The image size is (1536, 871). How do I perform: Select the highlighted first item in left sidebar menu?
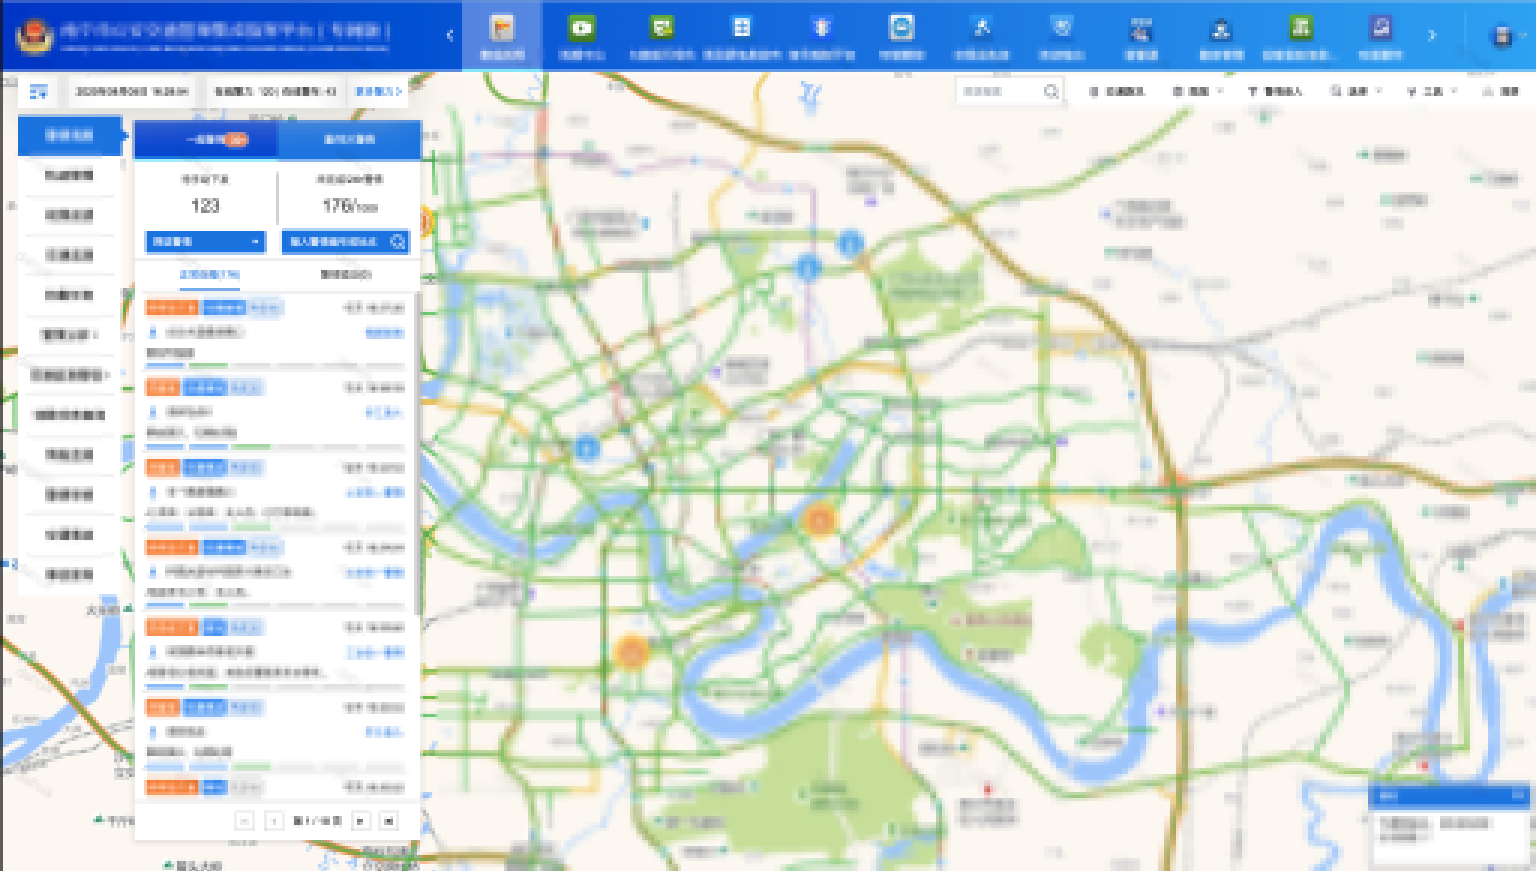tap(69, 135)
